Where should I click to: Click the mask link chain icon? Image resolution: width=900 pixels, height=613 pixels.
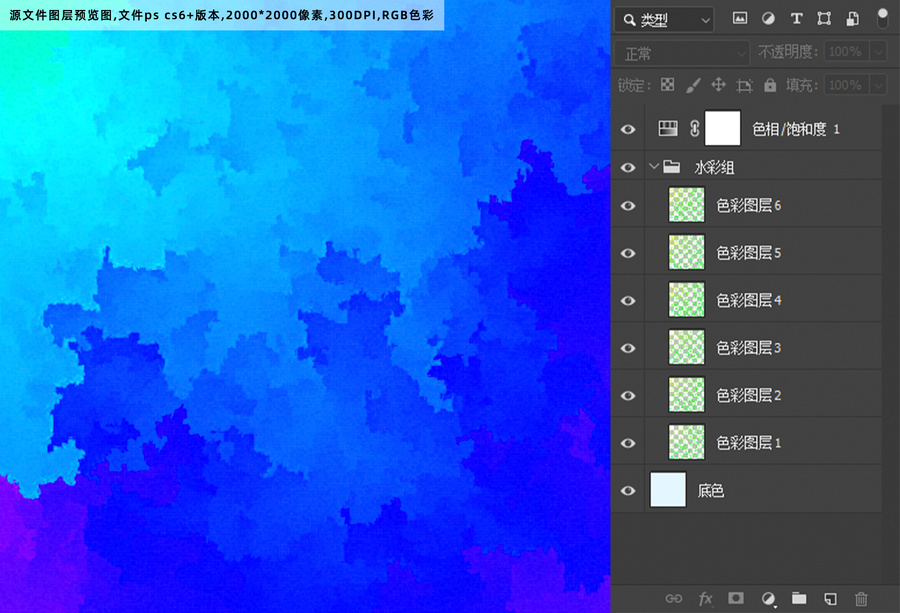695,129
